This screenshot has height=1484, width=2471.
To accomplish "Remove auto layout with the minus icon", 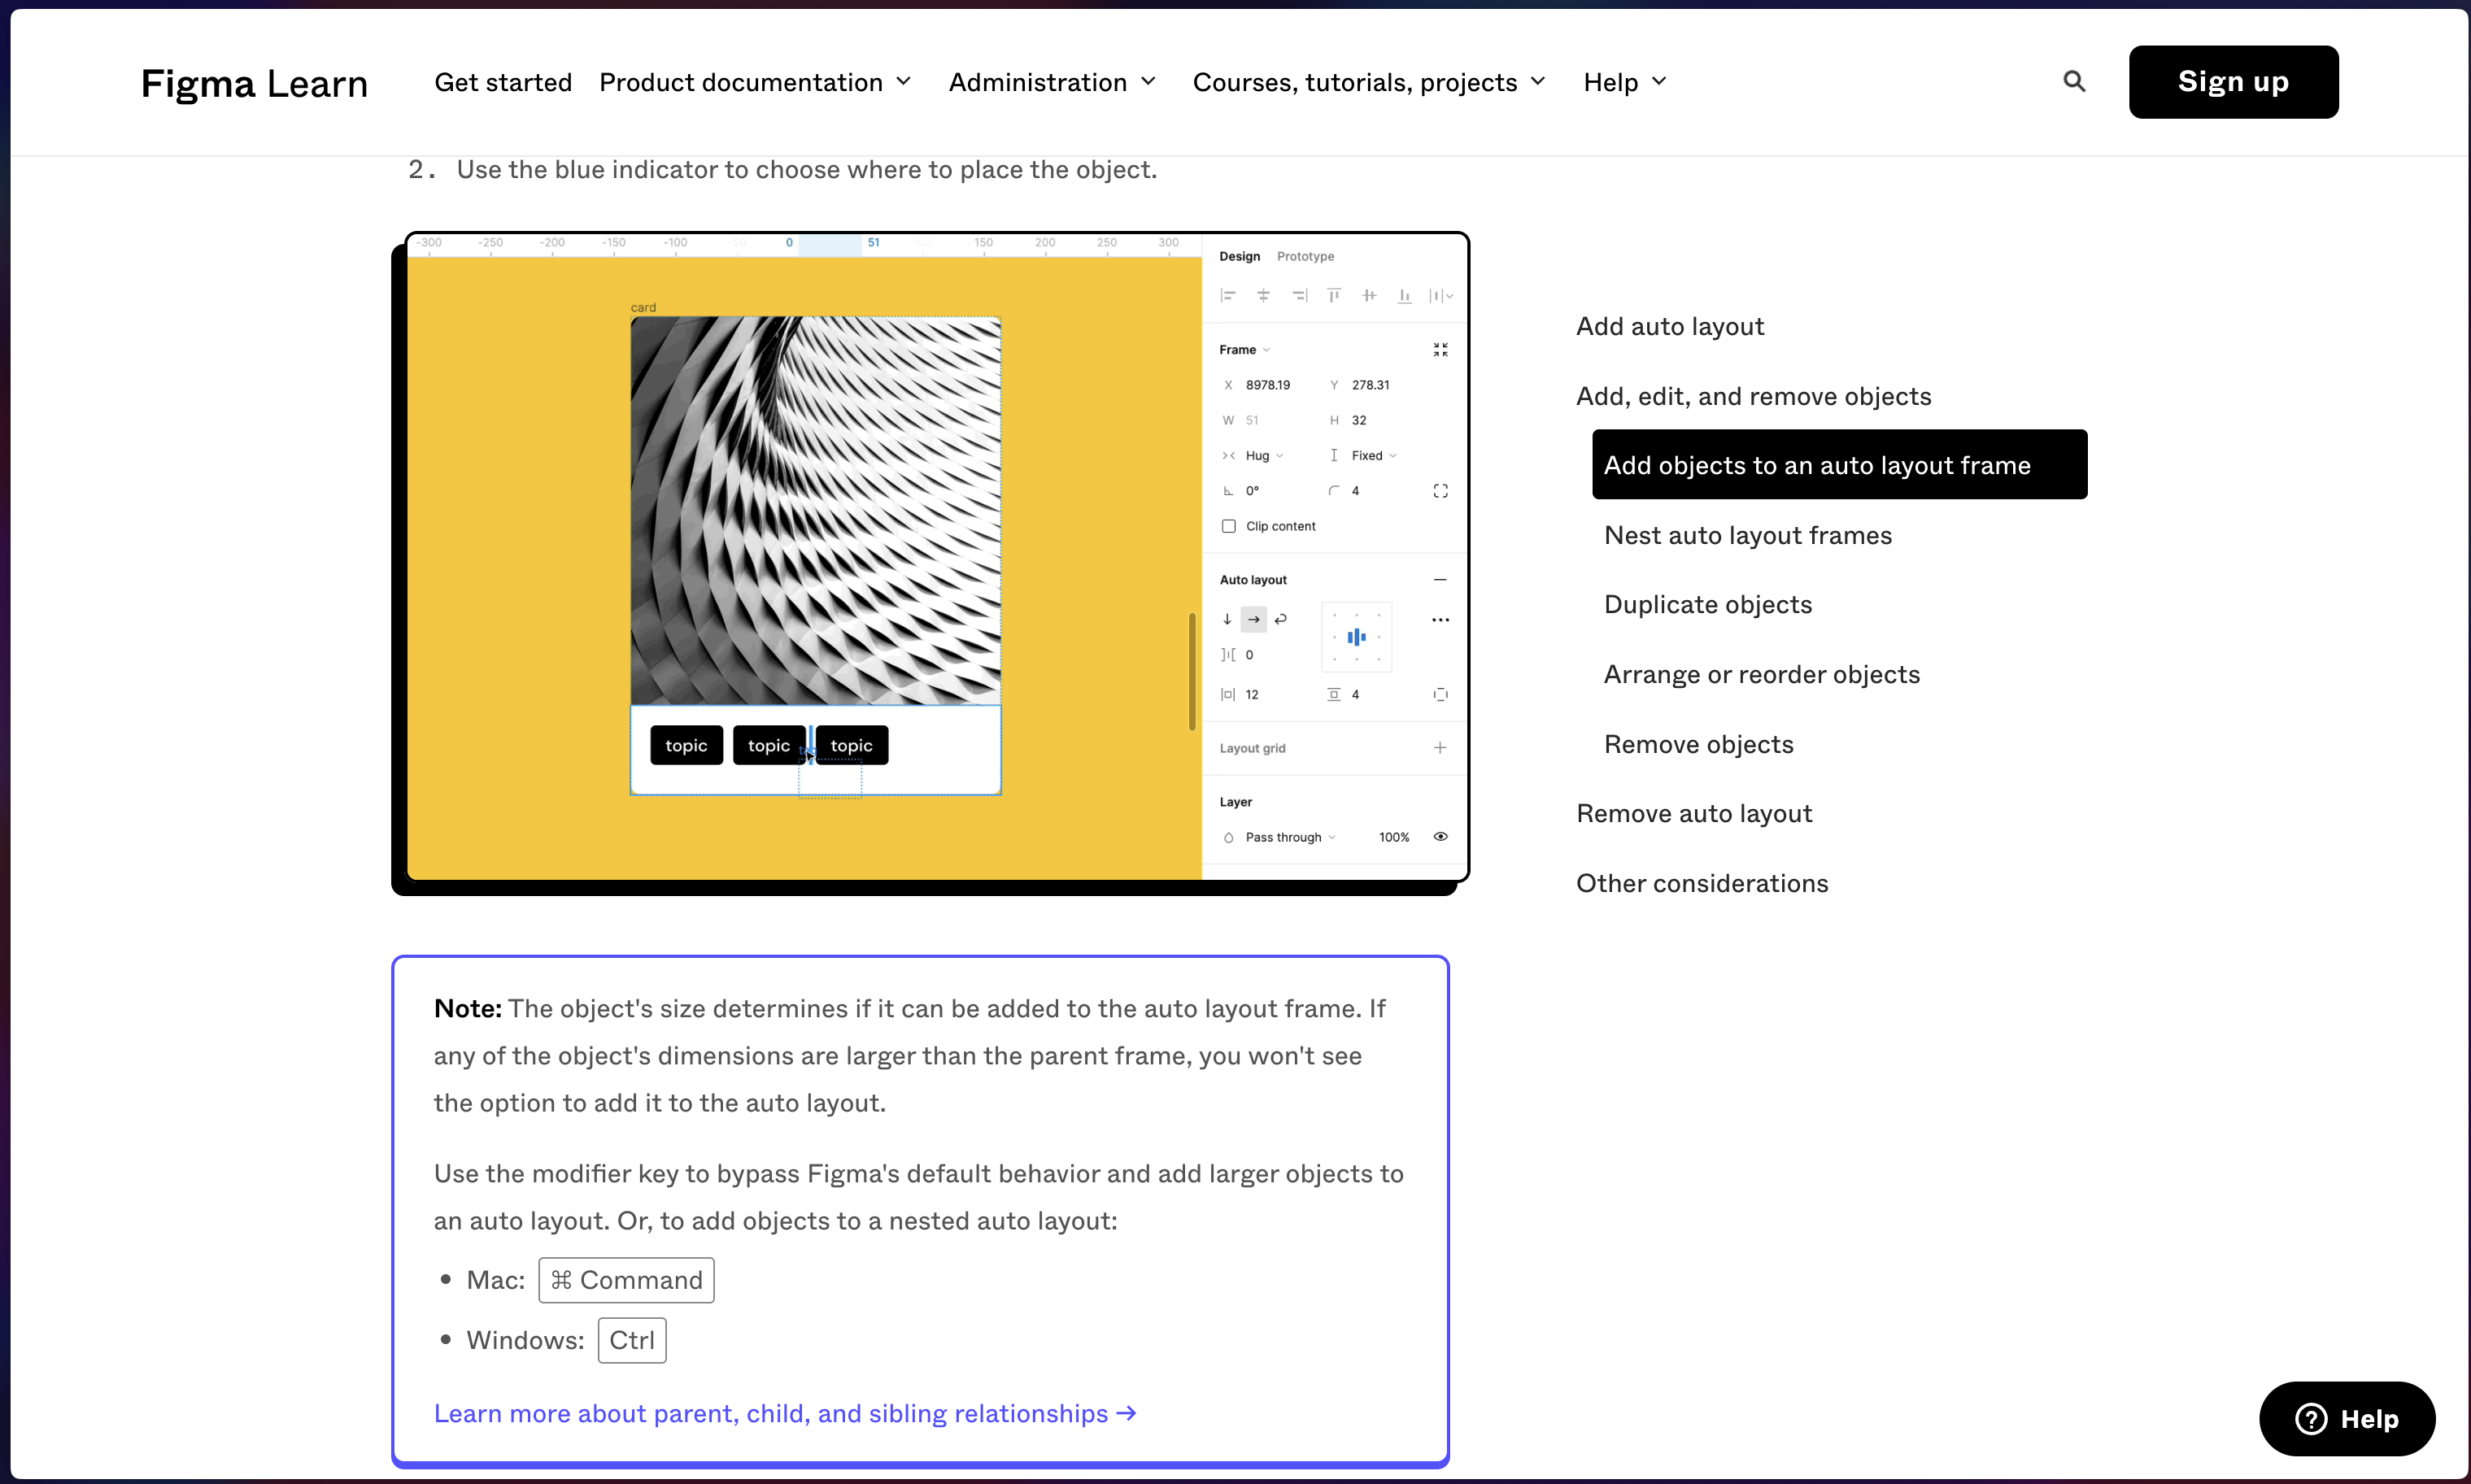I will coord(1440,579).
